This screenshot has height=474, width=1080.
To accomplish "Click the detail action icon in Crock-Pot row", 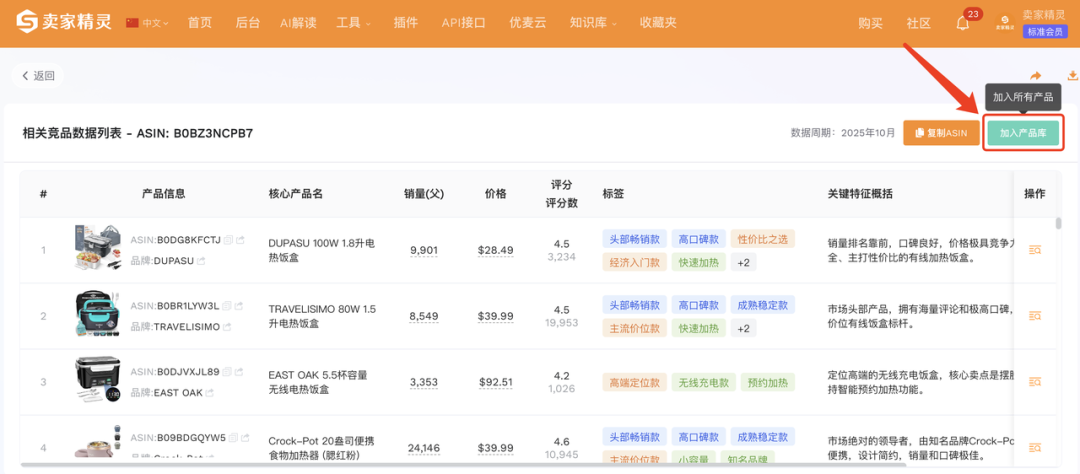I will tap(1035, 447).
